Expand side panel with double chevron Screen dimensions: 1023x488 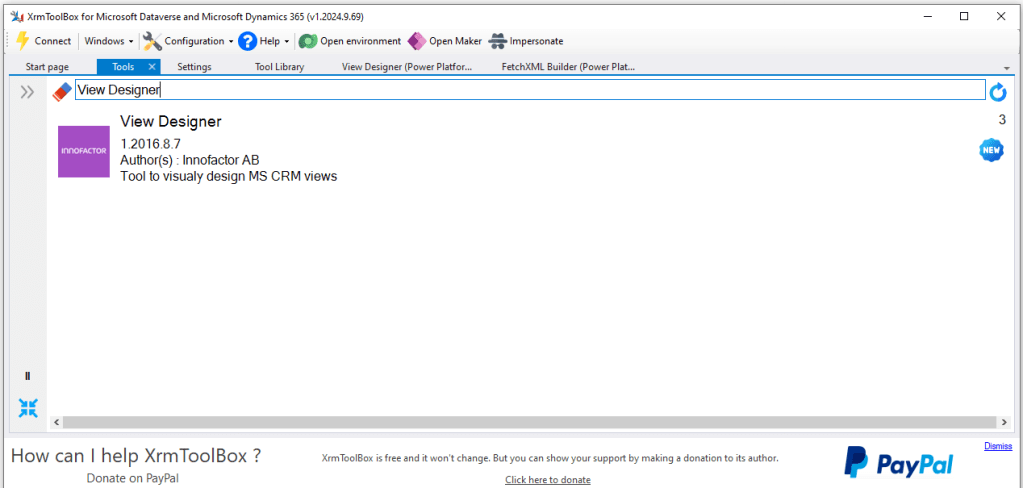[27, 92]
